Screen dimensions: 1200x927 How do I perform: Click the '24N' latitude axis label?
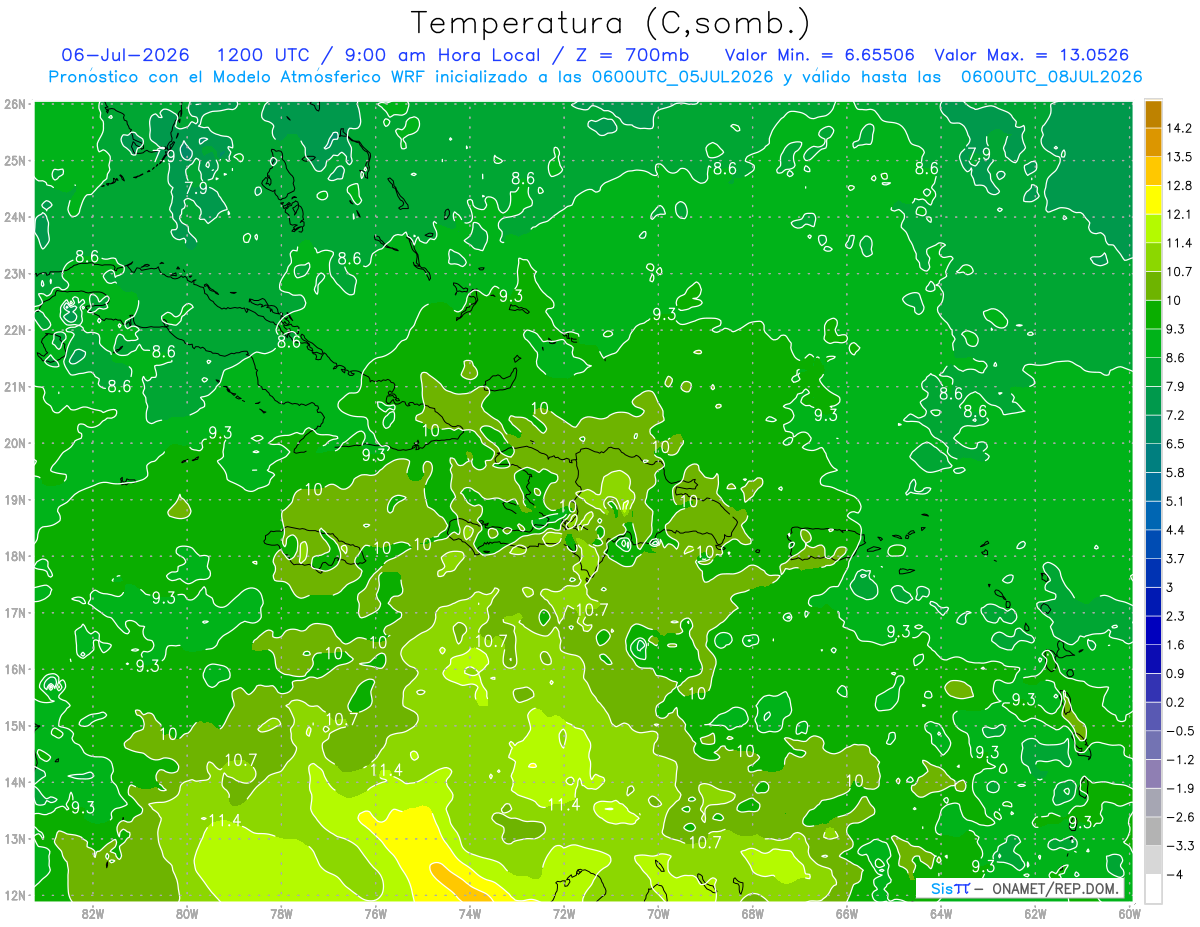click(x=14, y=217)
